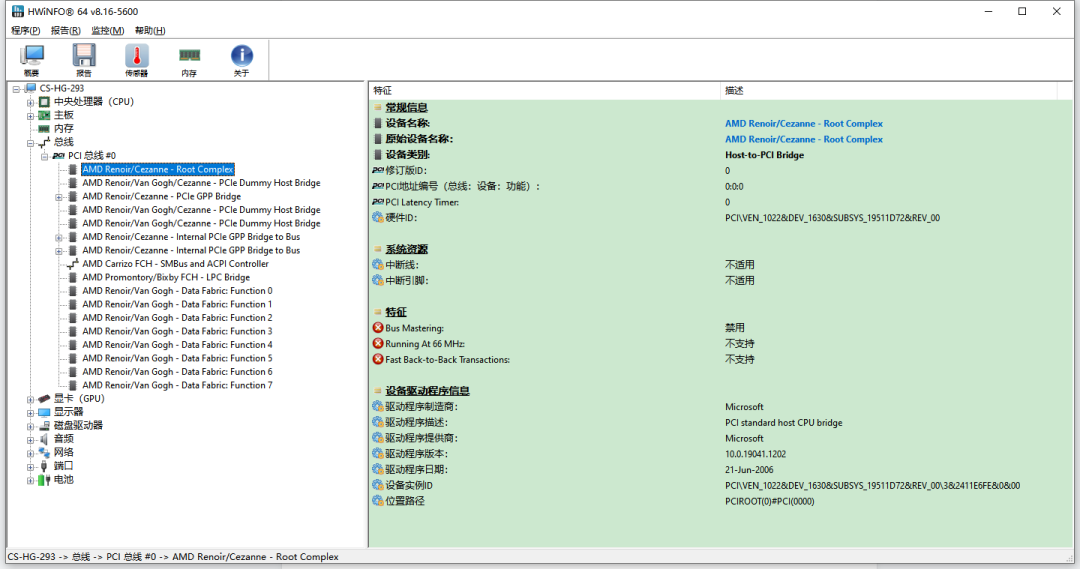Open the Sensors (传感器) thermometer icon
Viewport: 1080px width, 569px height.
136,60
